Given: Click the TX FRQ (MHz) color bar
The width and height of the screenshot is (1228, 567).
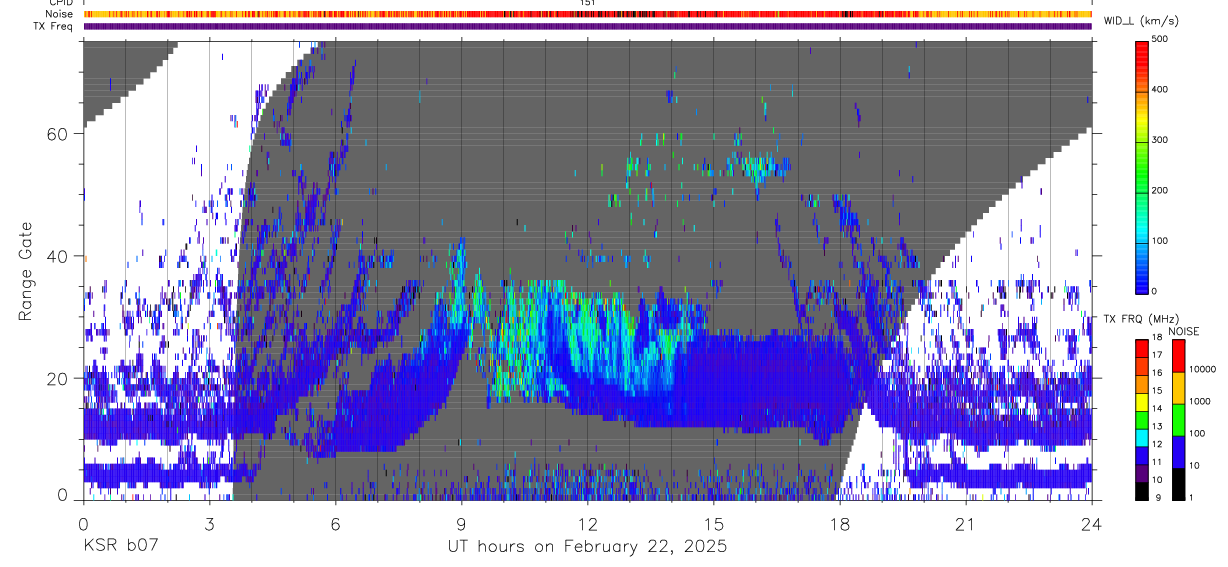Looking at the screenshot, I should point(1142,419).
